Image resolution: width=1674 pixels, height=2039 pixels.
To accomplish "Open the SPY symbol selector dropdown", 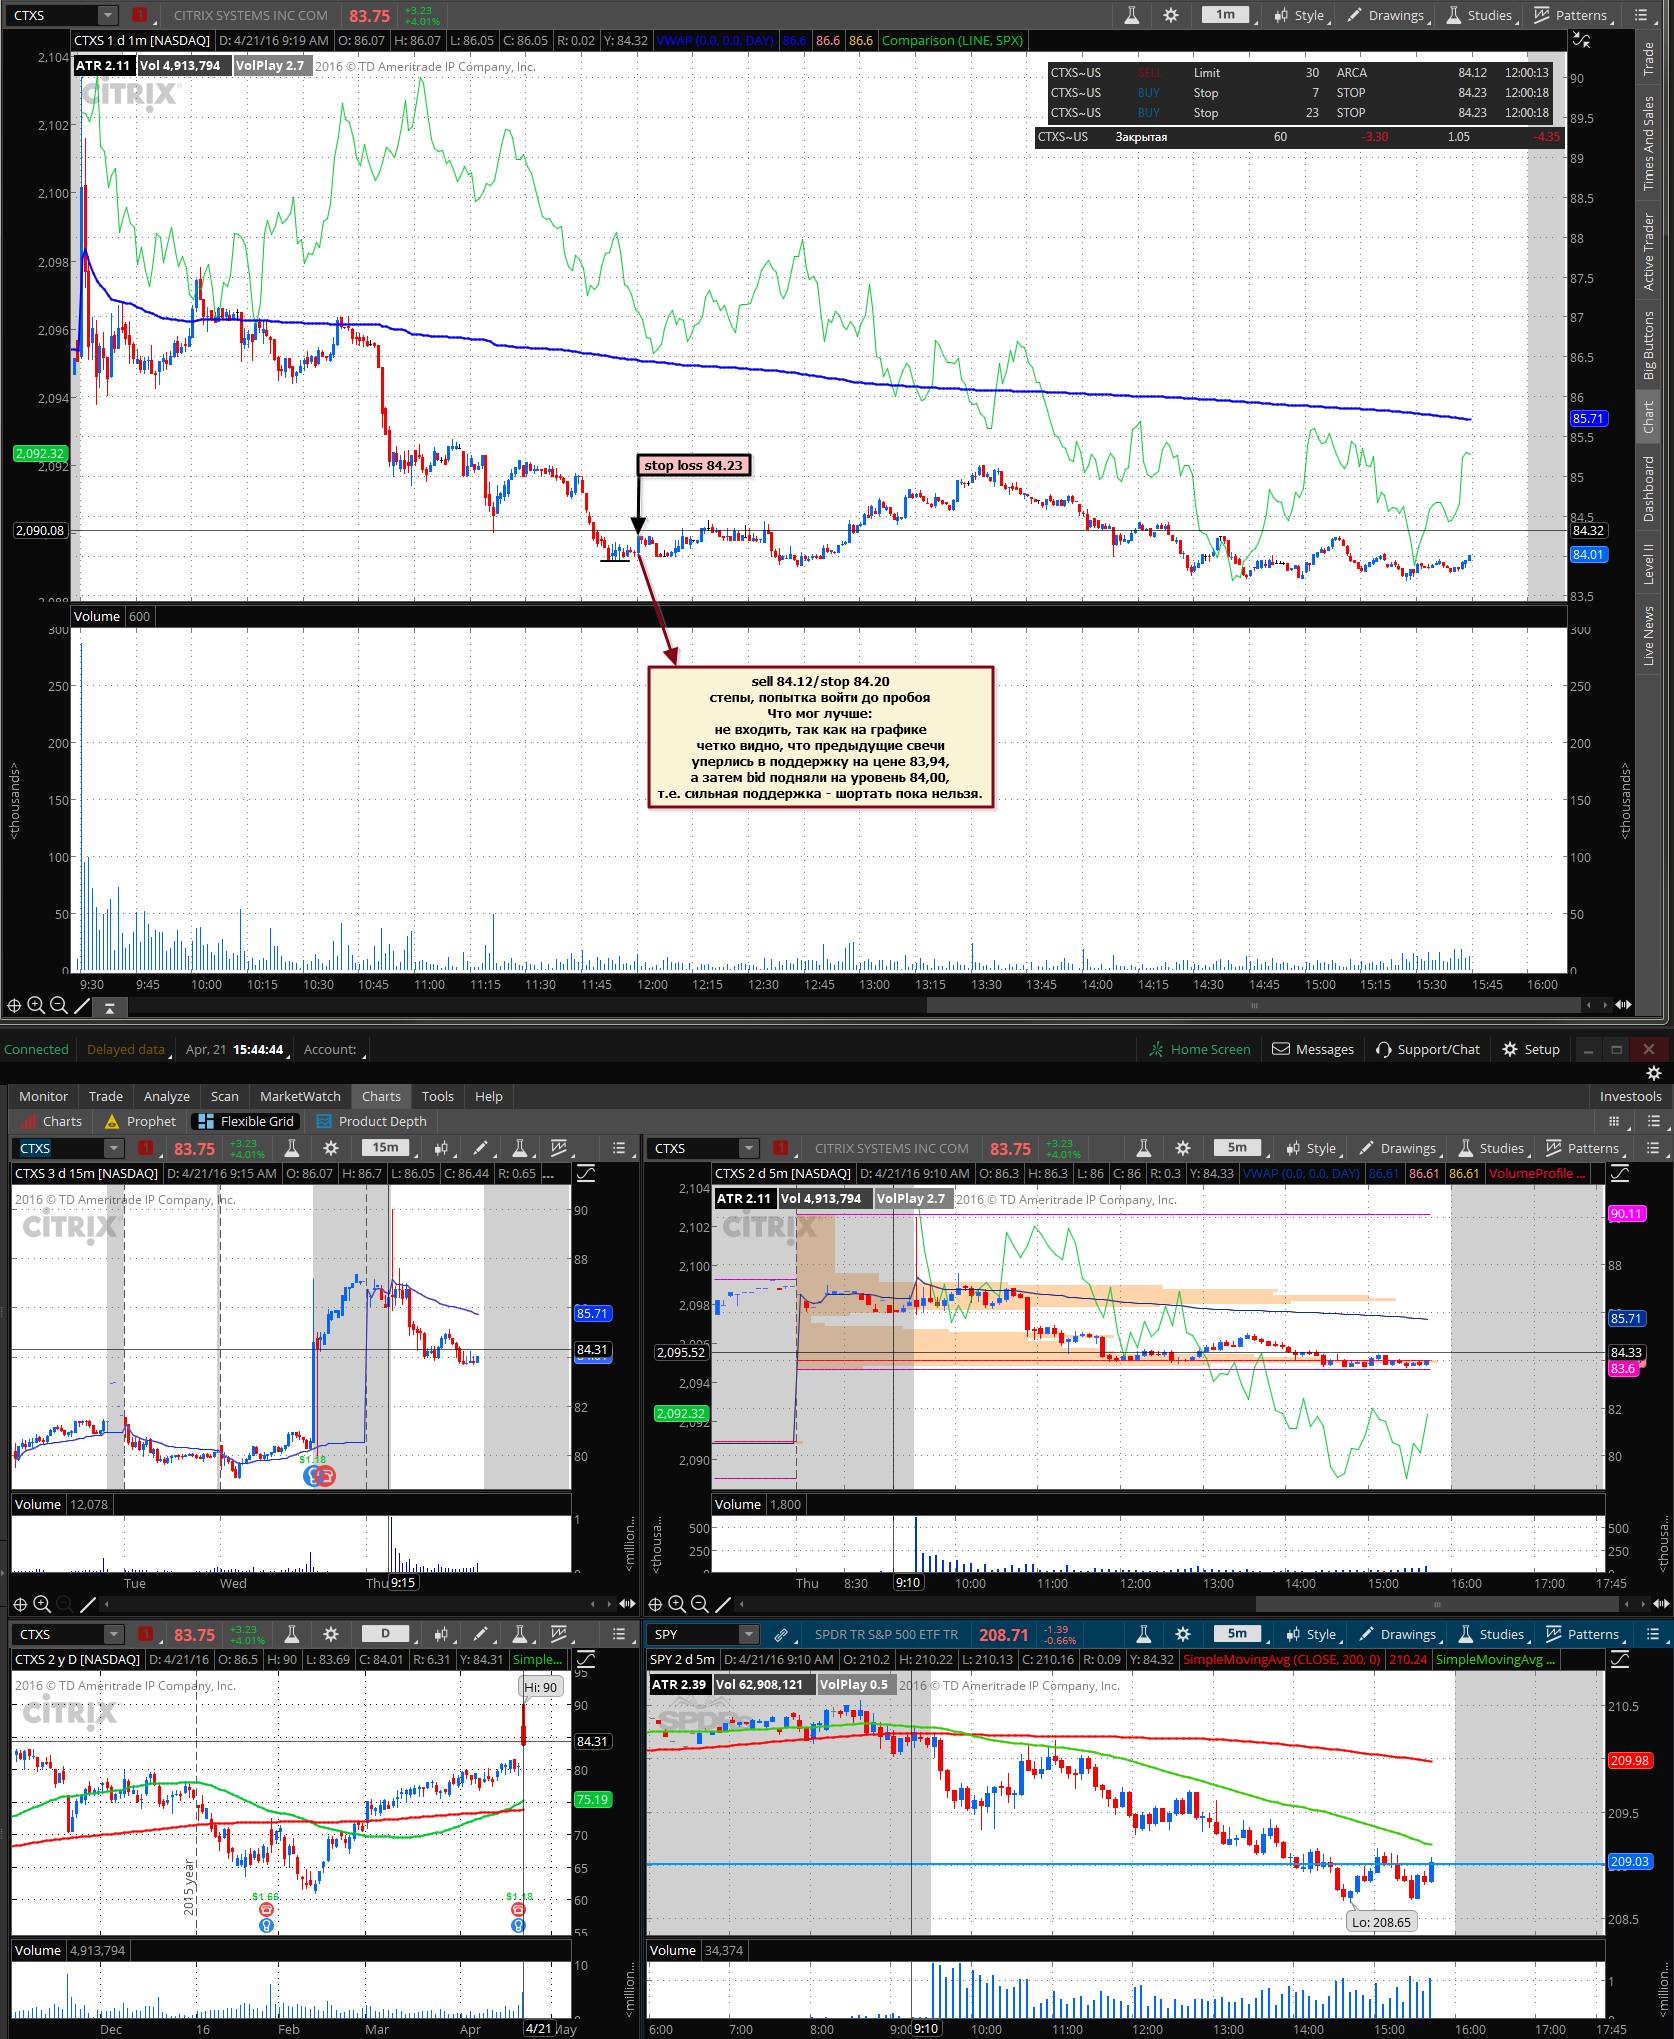I will point(748,1634).
